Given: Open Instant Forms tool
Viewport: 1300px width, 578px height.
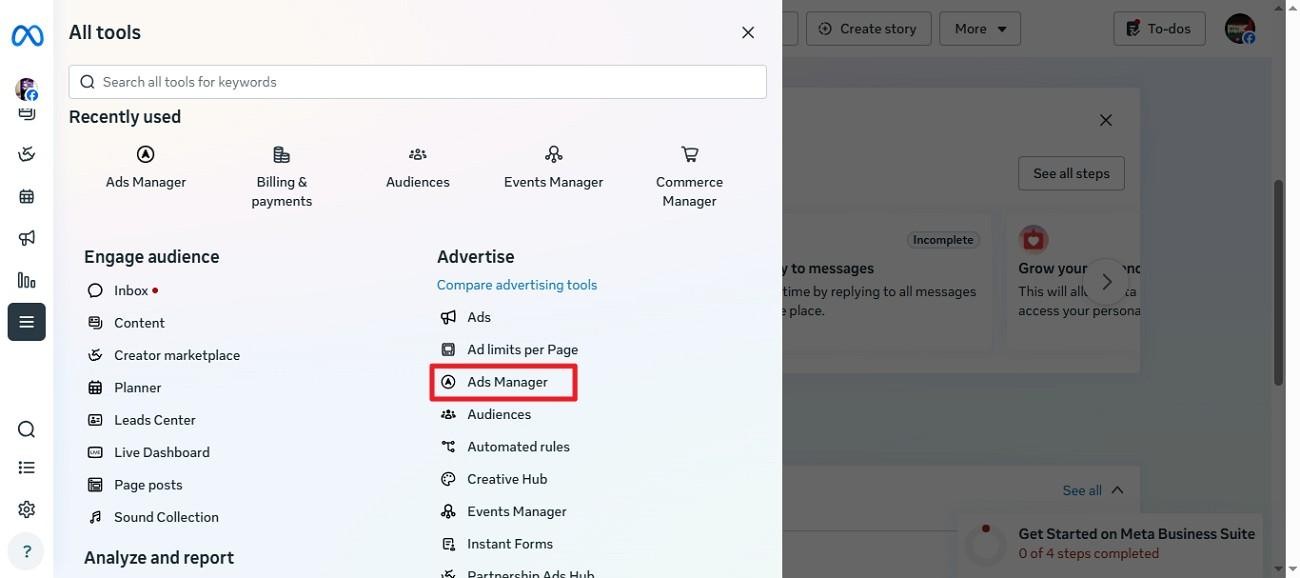Looking at the screenshot, I should [x=510, y=544].
